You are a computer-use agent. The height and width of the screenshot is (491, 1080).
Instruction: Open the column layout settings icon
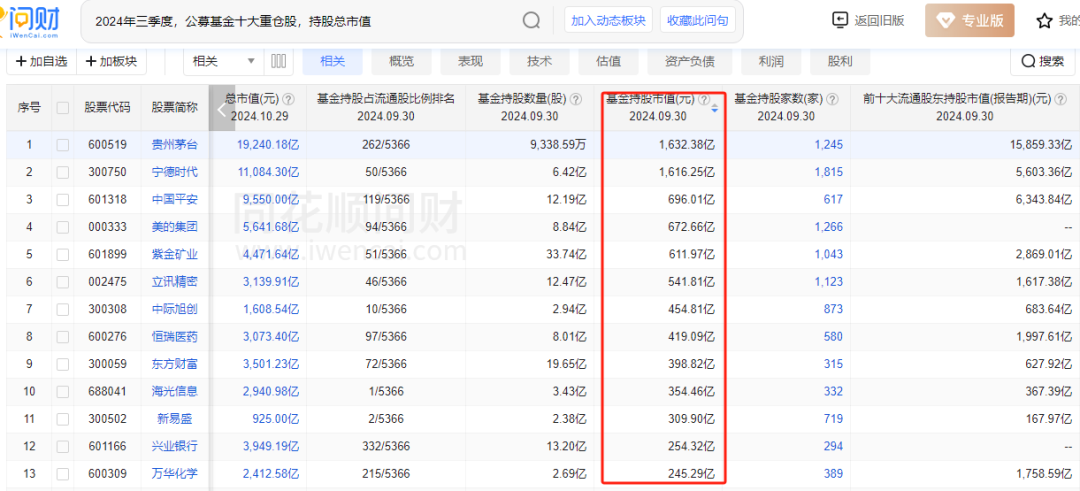[279, 61]
